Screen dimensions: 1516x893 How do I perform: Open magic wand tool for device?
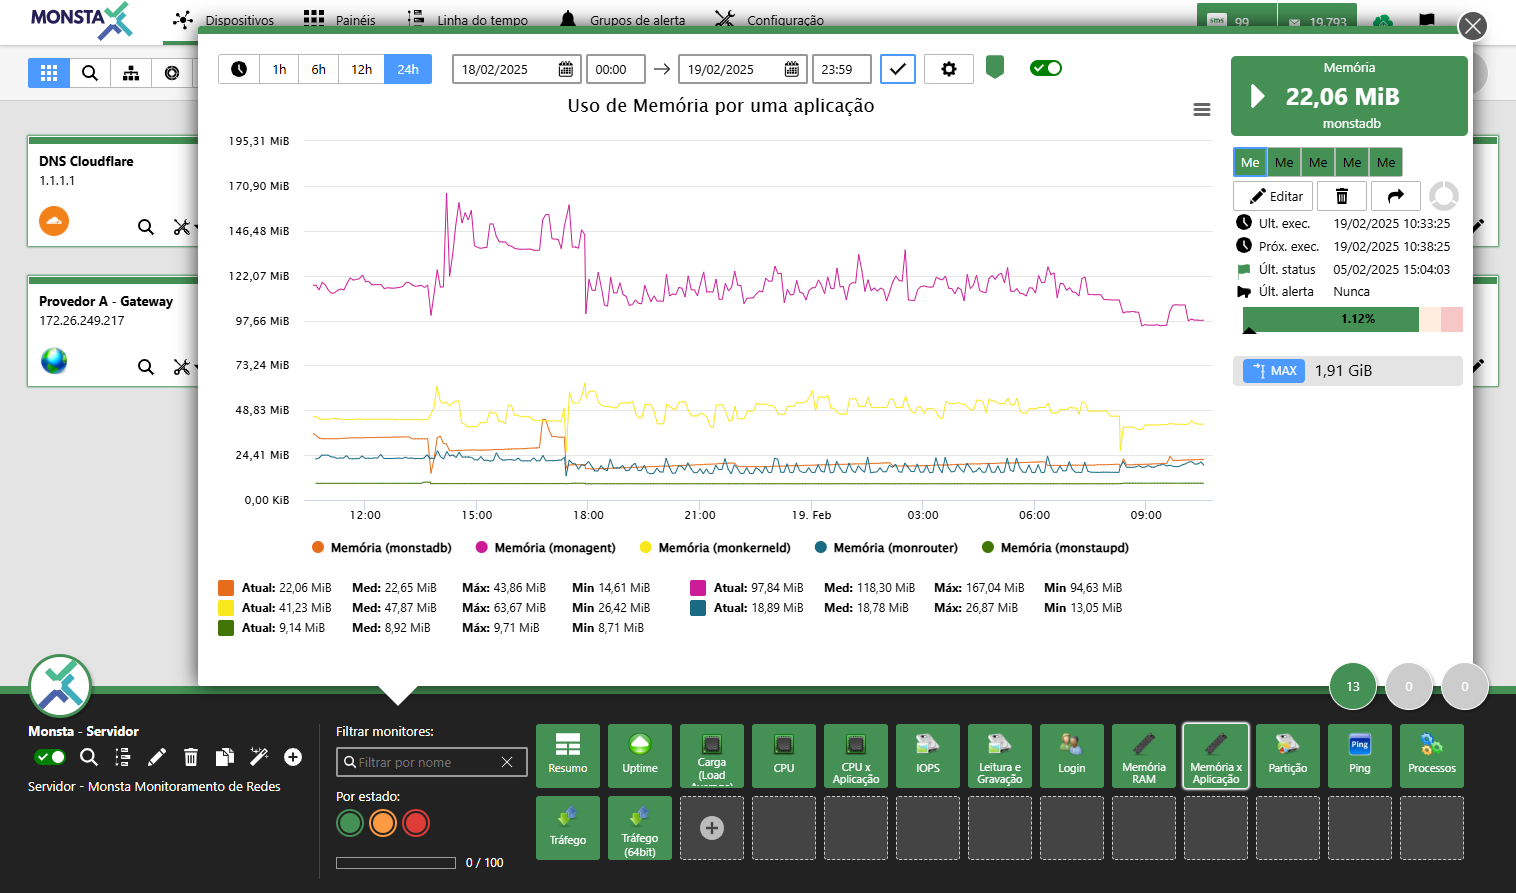pos(259,756)
